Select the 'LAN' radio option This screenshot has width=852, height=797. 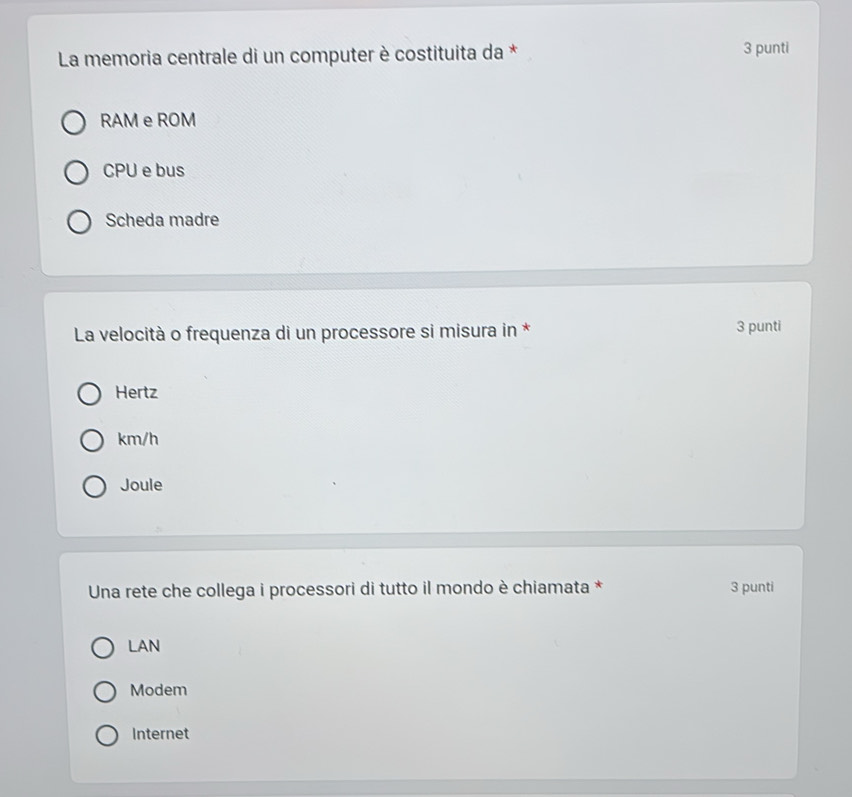(102, 648)
